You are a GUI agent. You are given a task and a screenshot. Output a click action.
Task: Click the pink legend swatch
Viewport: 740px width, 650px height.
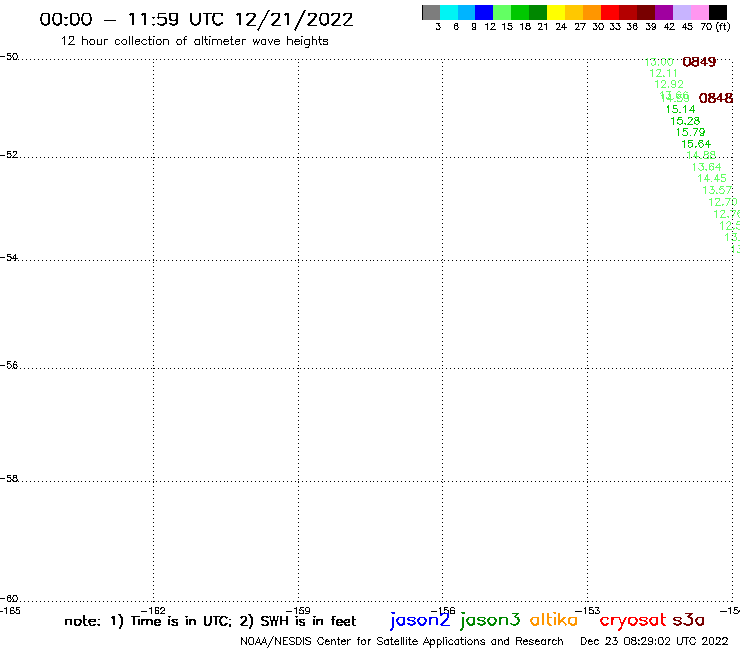[x=699, y=12]
